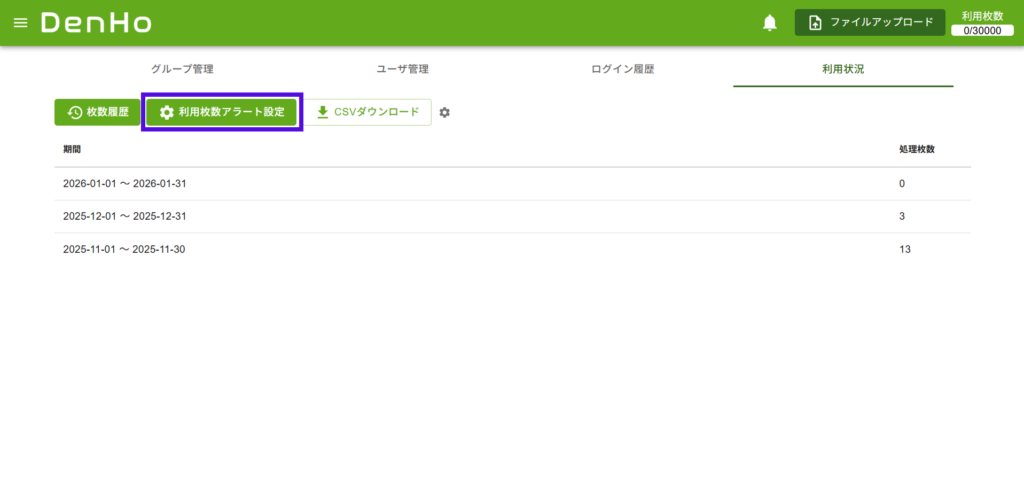Image resolution: width=1024 pixels, height=480 pixels.
Task: Click the 利用枚数 0/30000 counter
Action: [982, 23]
